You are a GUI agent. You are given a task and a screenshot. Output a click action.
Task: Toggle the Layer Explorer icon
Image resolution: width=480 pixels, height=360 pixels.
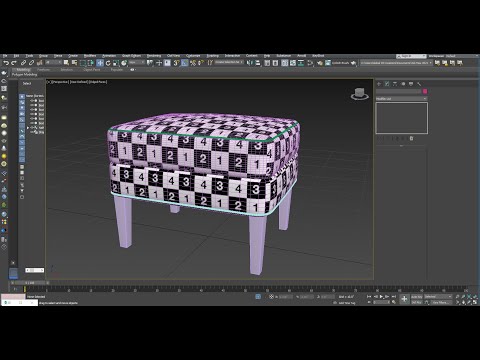[x=275, y=63]
